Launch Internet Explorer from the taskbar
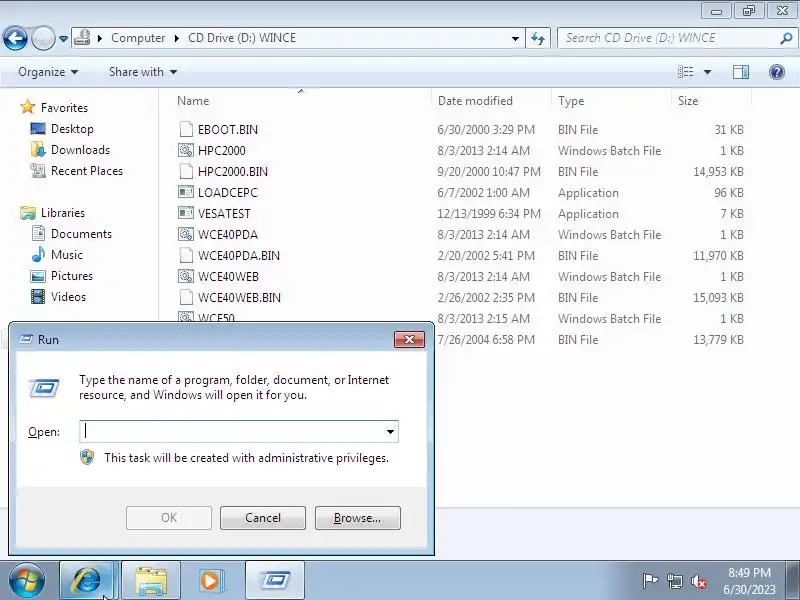 point(87,581)
